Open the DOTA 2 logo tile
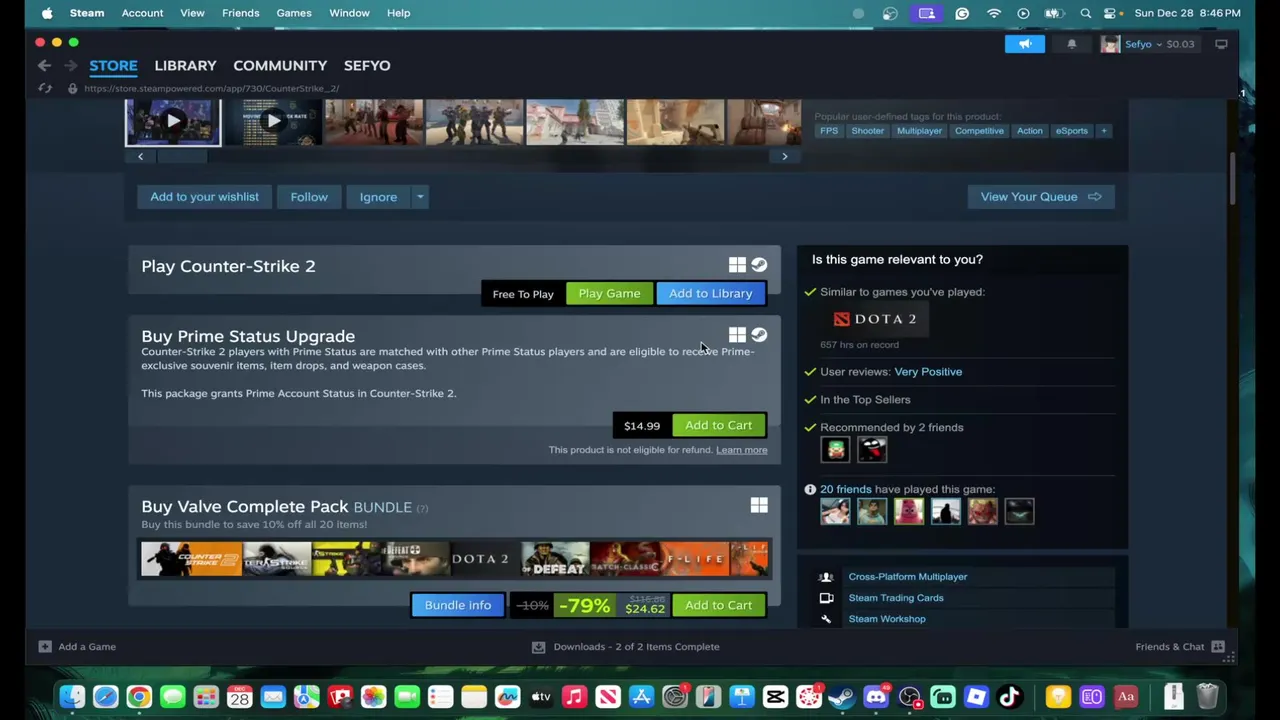 tap(875, 319)
